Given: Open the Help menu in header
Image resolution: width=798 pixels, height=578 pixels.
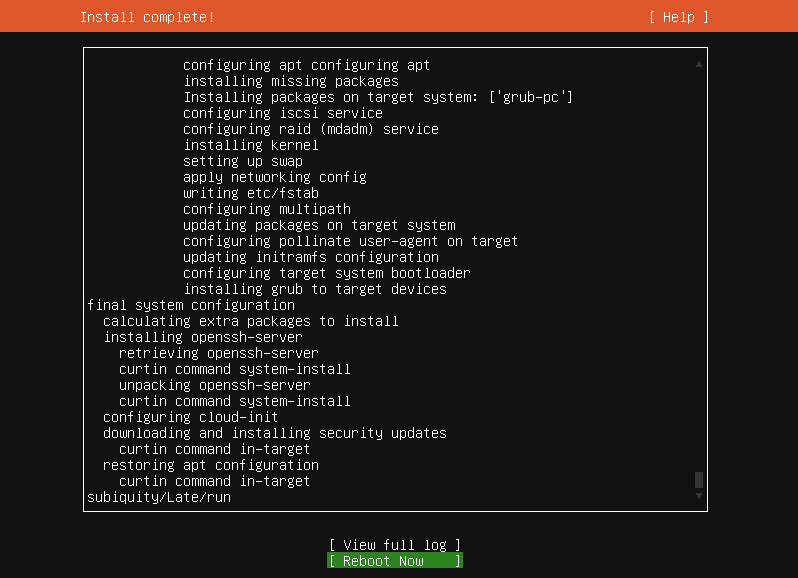Looking at the screenshot, I should [678, 17].
